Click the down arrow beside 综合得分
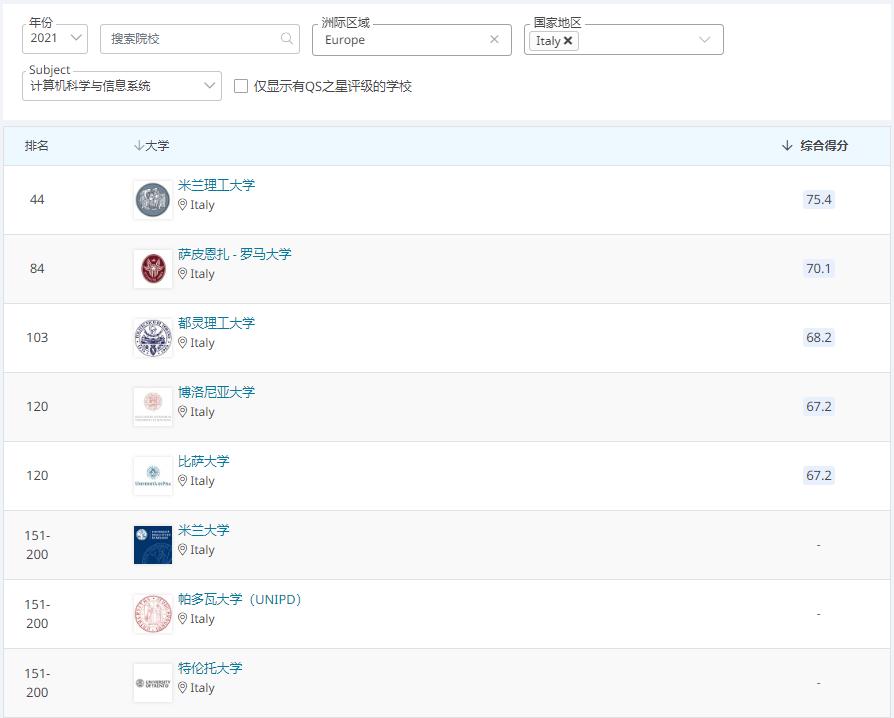The image size is (894, 718). (x=787, y=145)
